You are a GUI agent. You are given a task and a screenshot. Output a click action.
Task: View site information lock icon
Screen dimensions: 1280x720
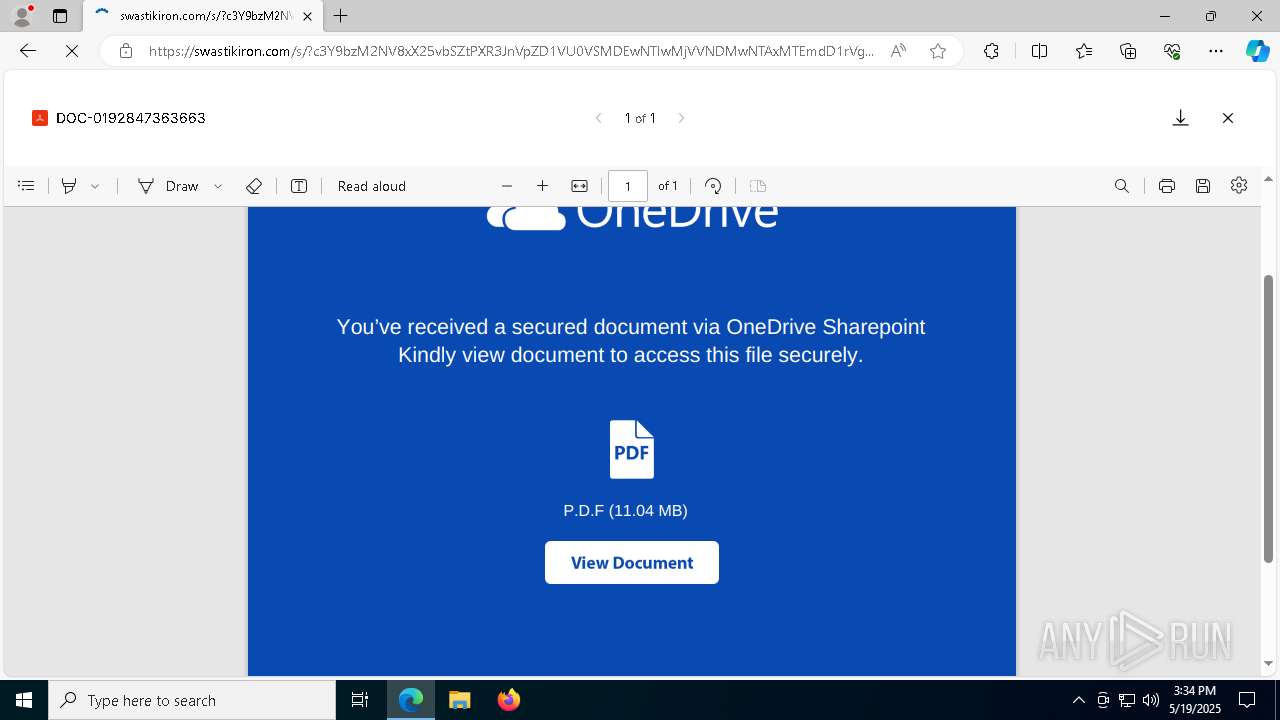(125, 51)
